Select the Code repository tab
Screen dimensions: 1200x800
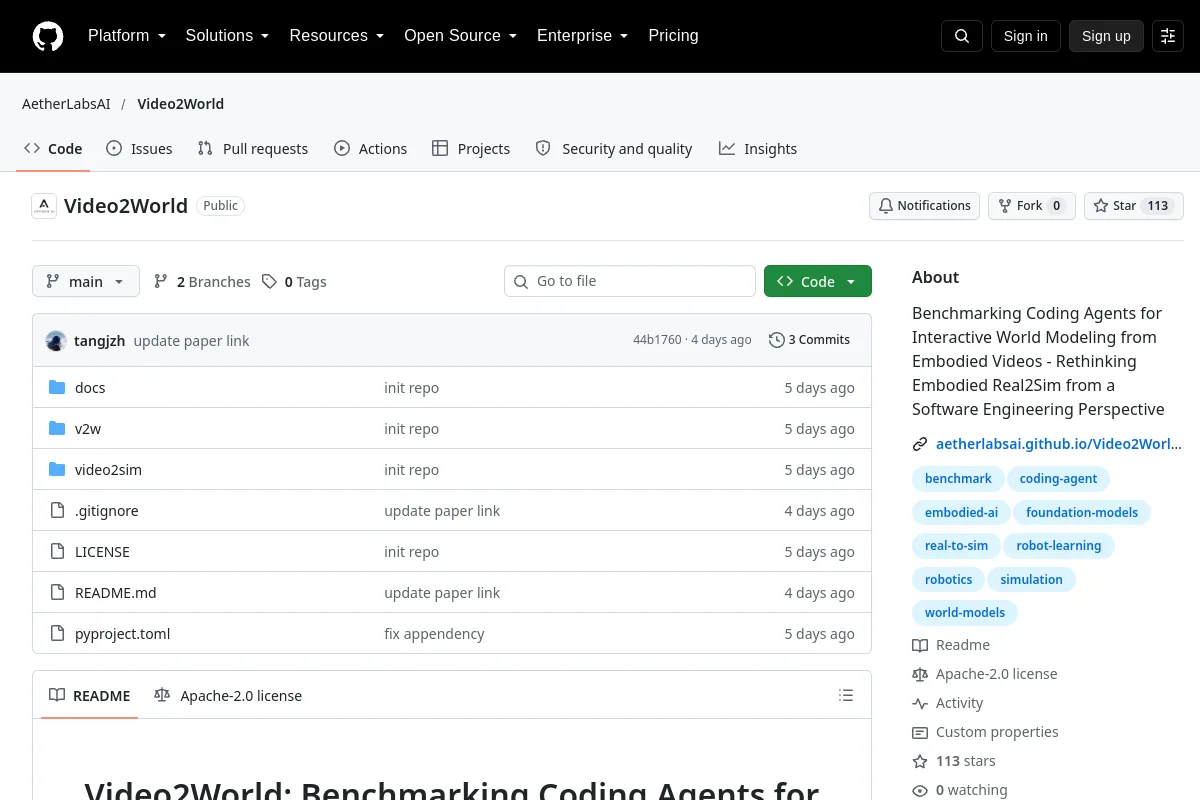[x=53, y=148]
